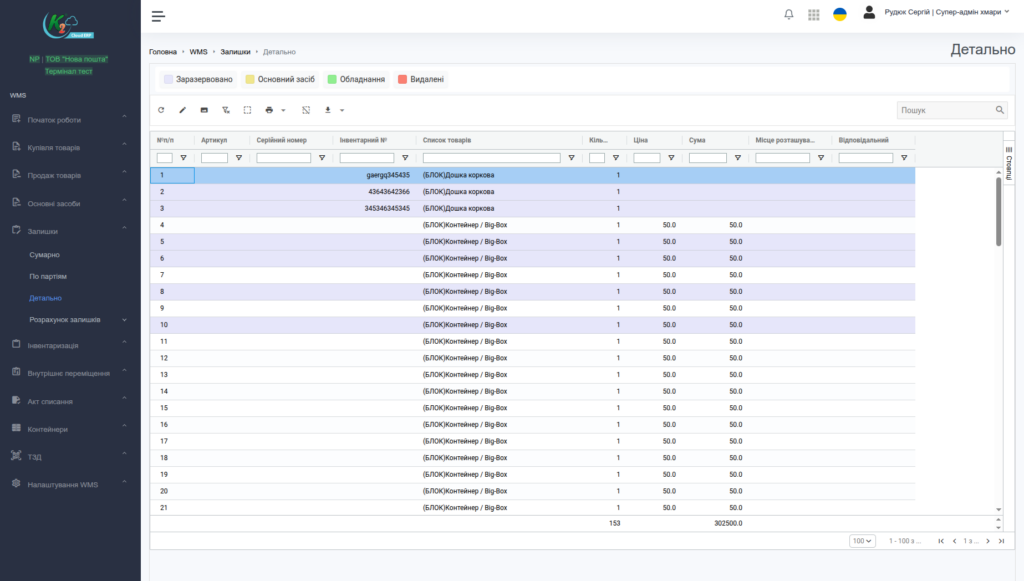Screen dimensions: 1024x581
Task: Open the apps grid icon in header
Action: pos(814,15)
